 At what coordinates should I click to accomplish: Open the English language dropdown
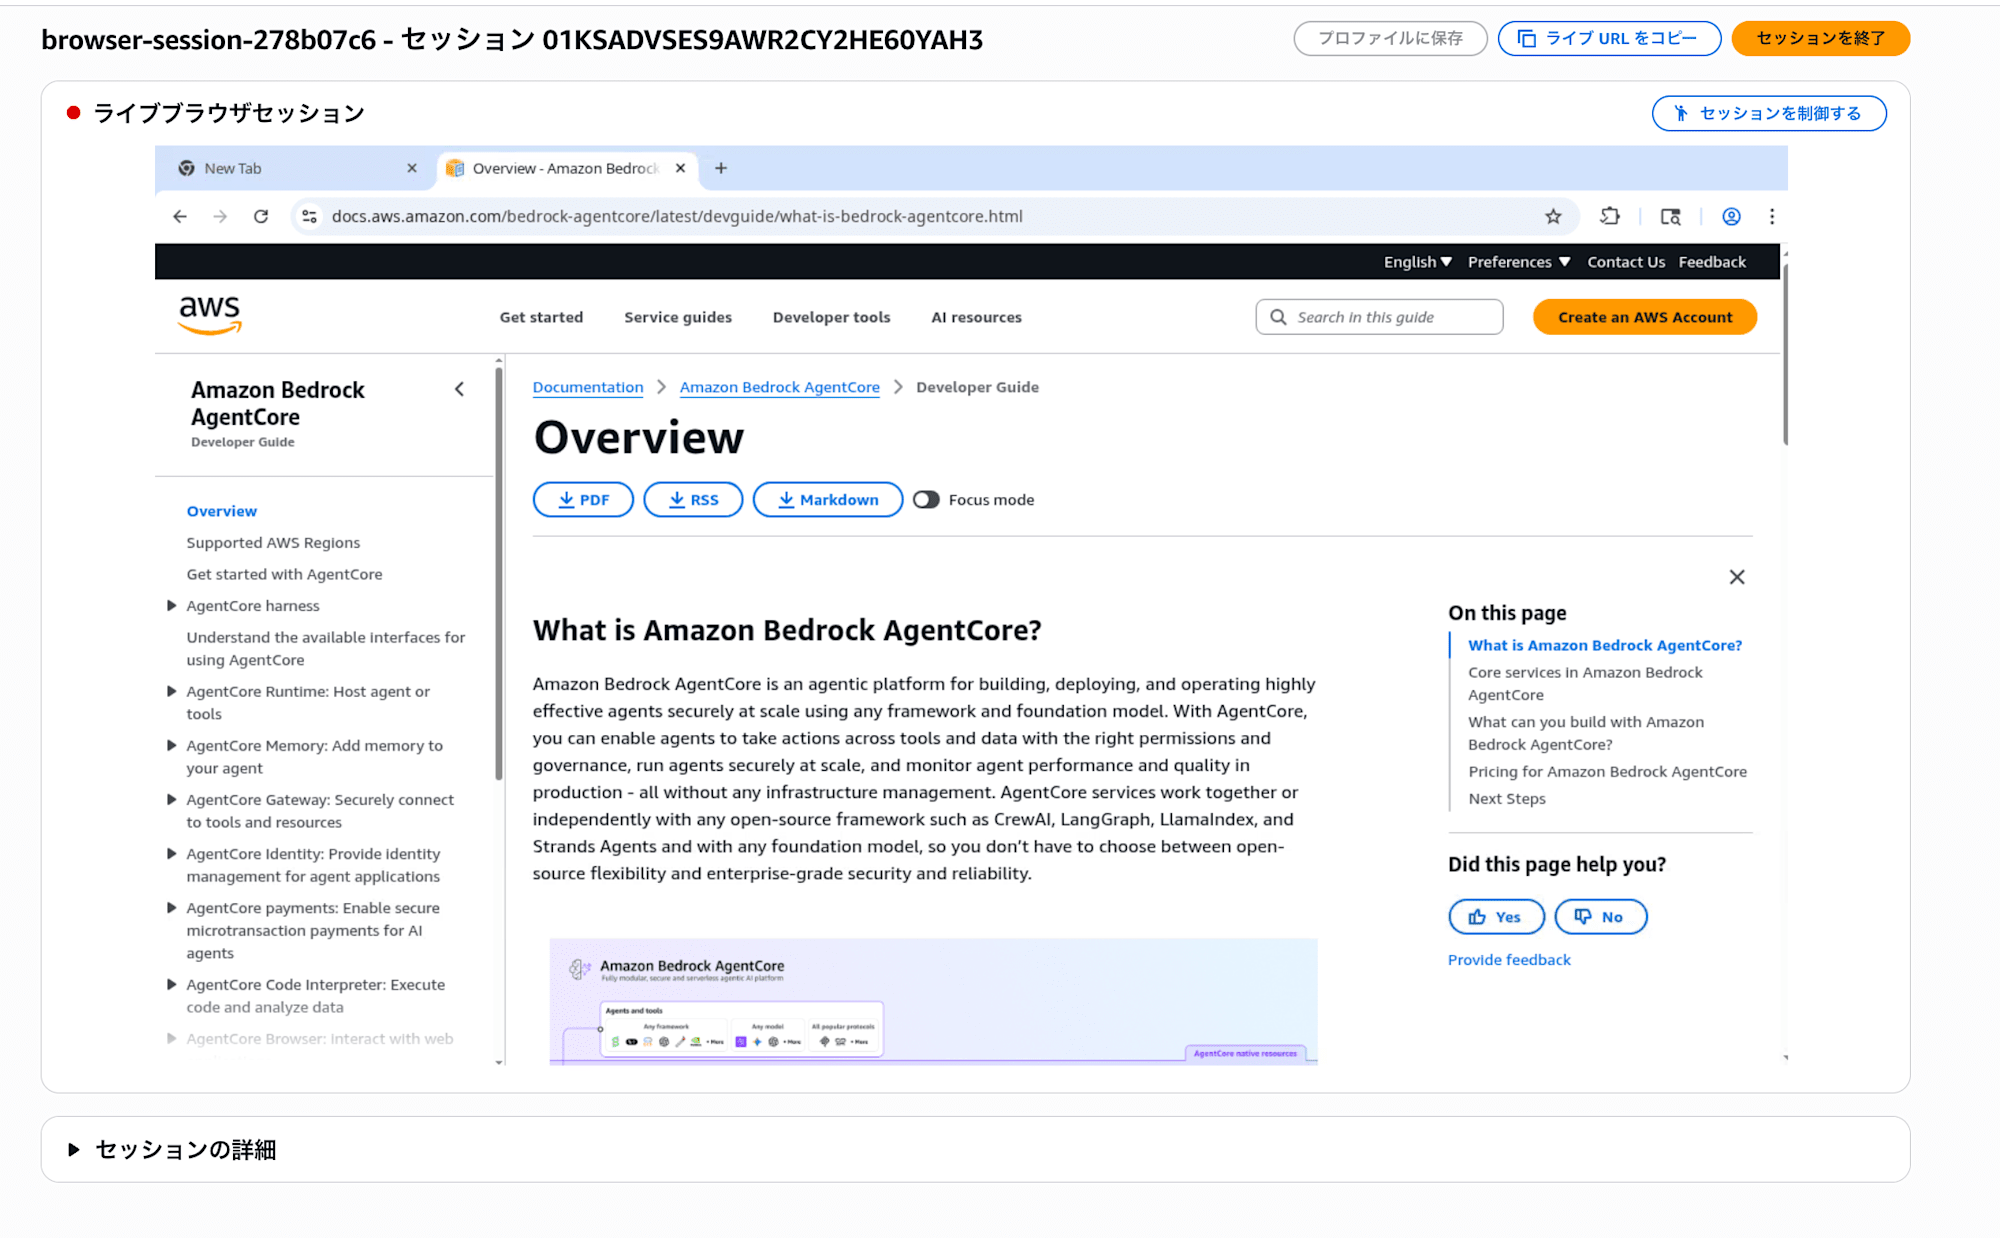point(1417,262)
